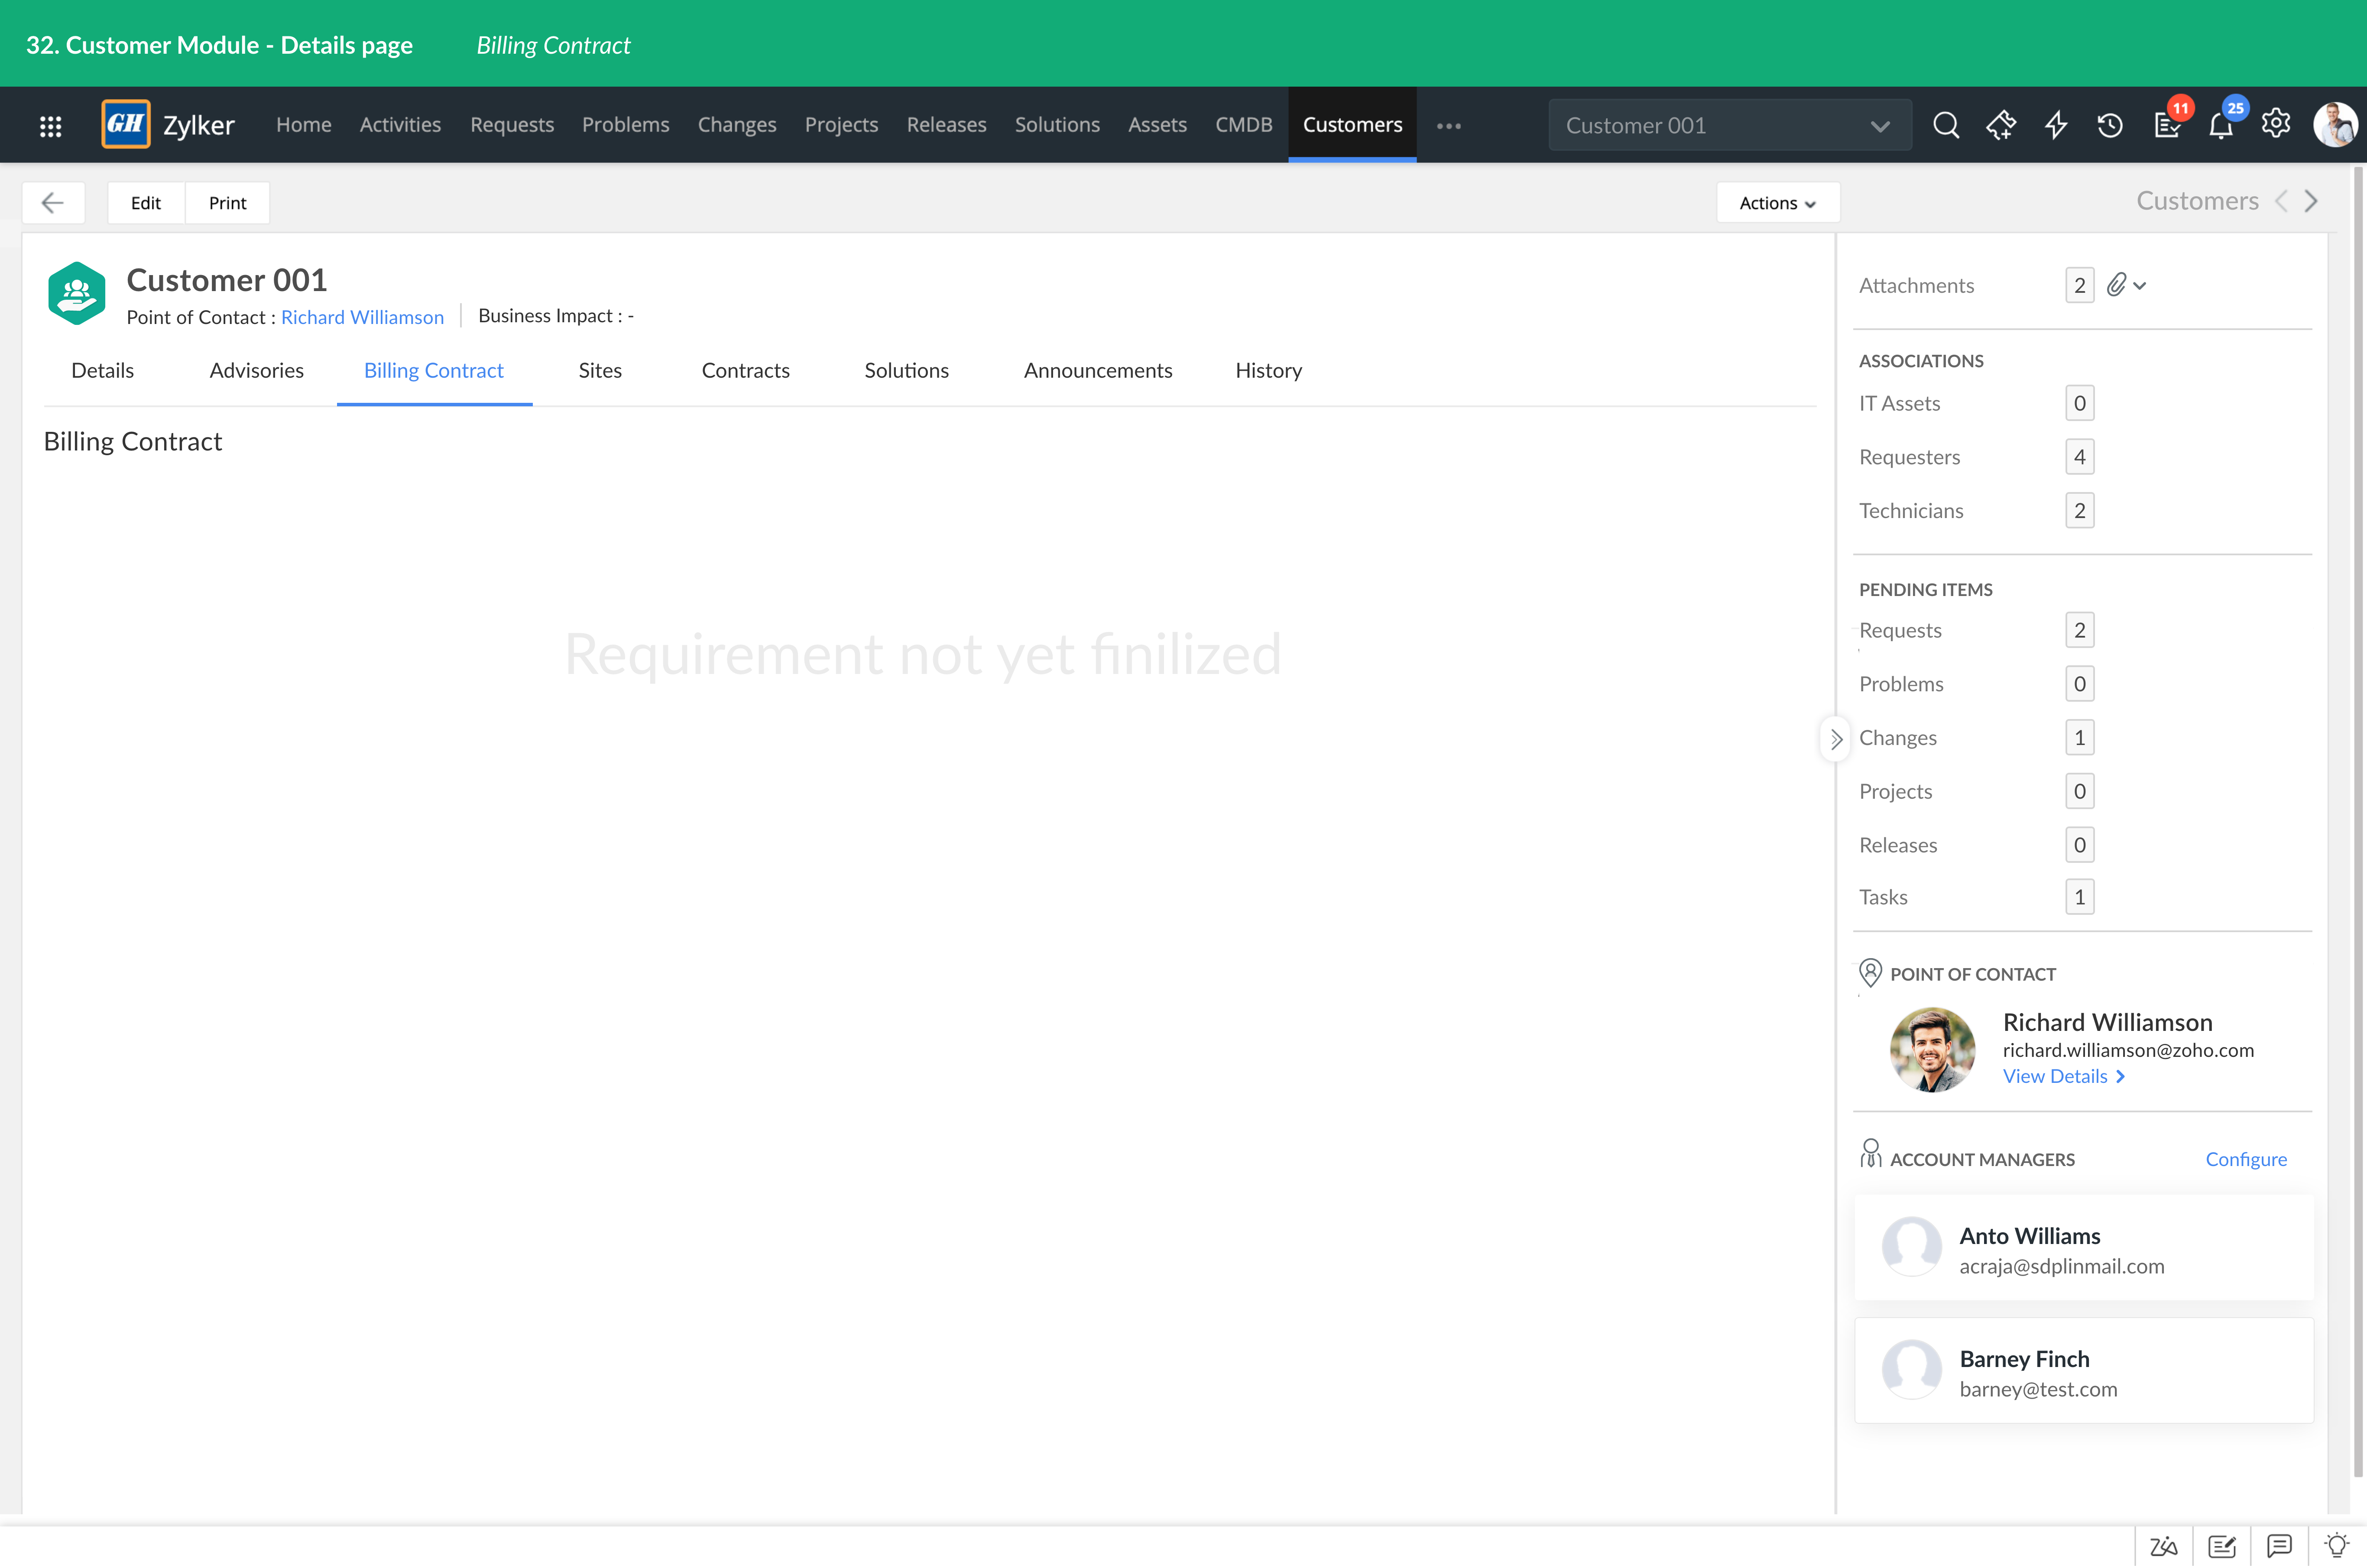Click Configure link for Account Managers
Image resolution: width=2367 pixels, height=1568 pixels.
[x=2246, y=1159]
